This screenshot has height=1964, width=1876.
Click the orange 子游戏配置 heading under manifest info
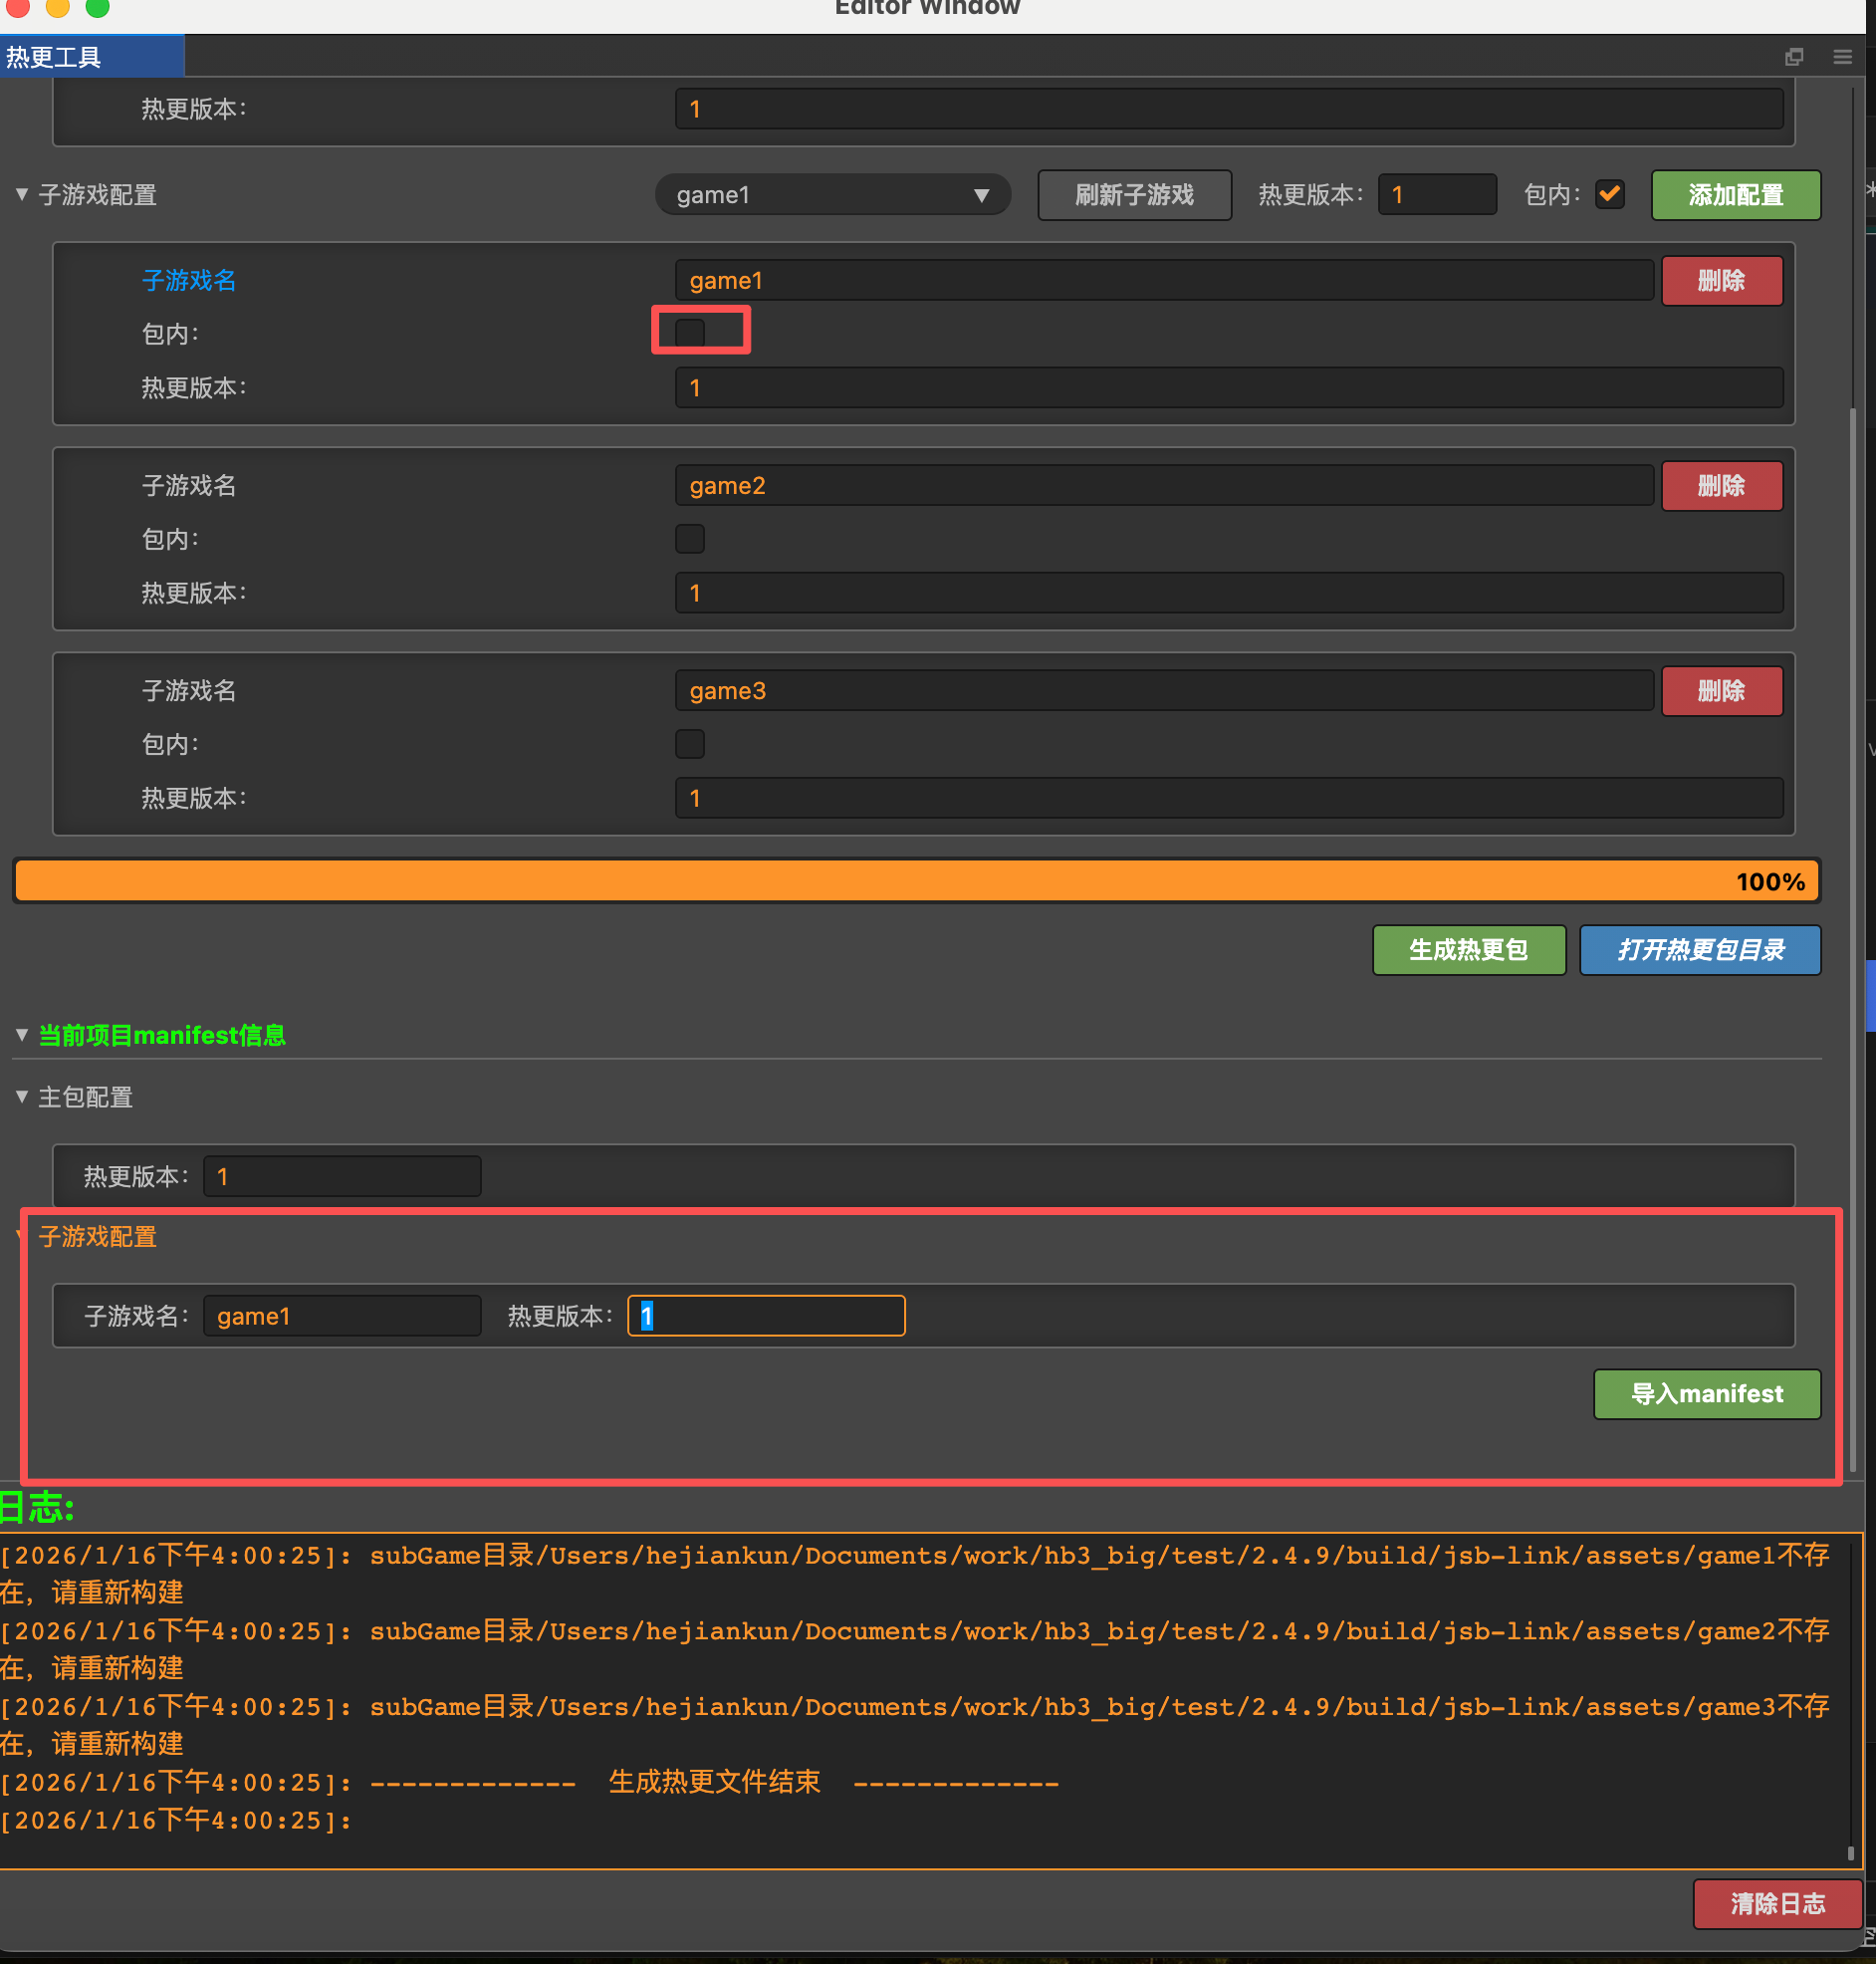coord(98,1237)
